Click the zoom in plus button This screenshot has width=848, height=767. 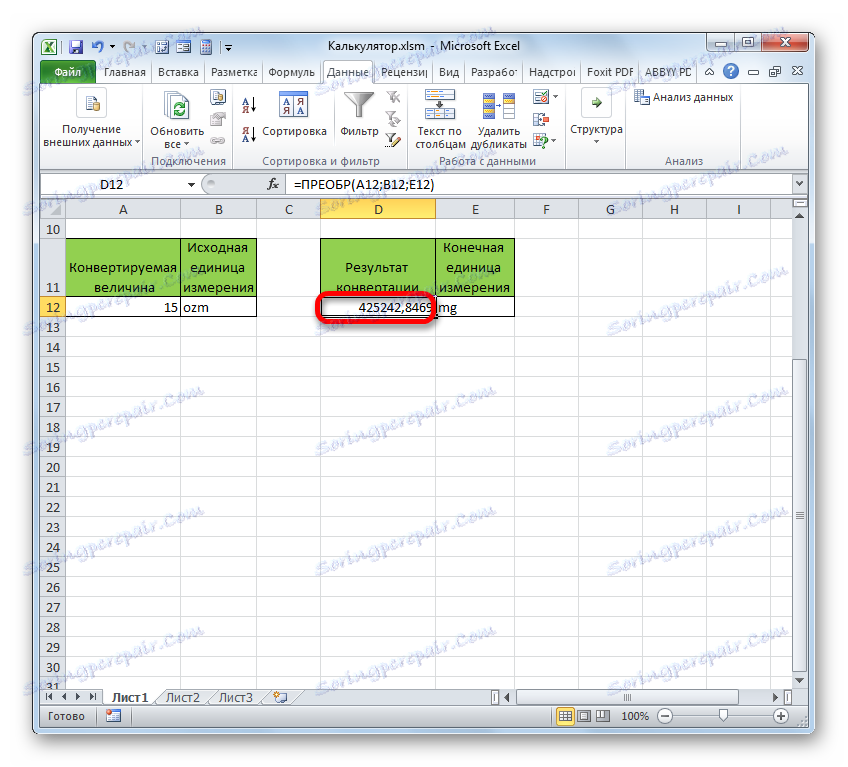780,716
